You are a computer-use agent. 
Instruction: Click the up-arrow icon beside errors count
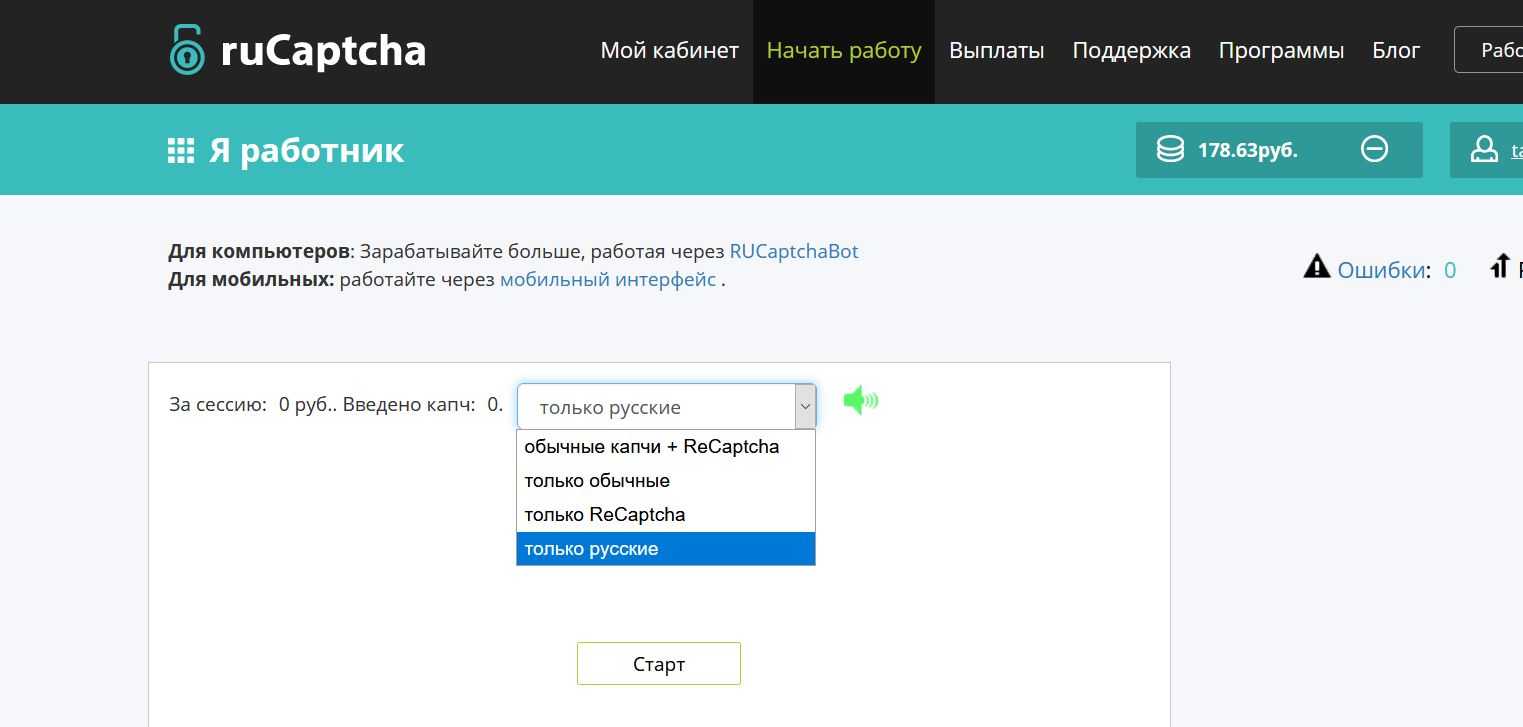[1499, 266]
